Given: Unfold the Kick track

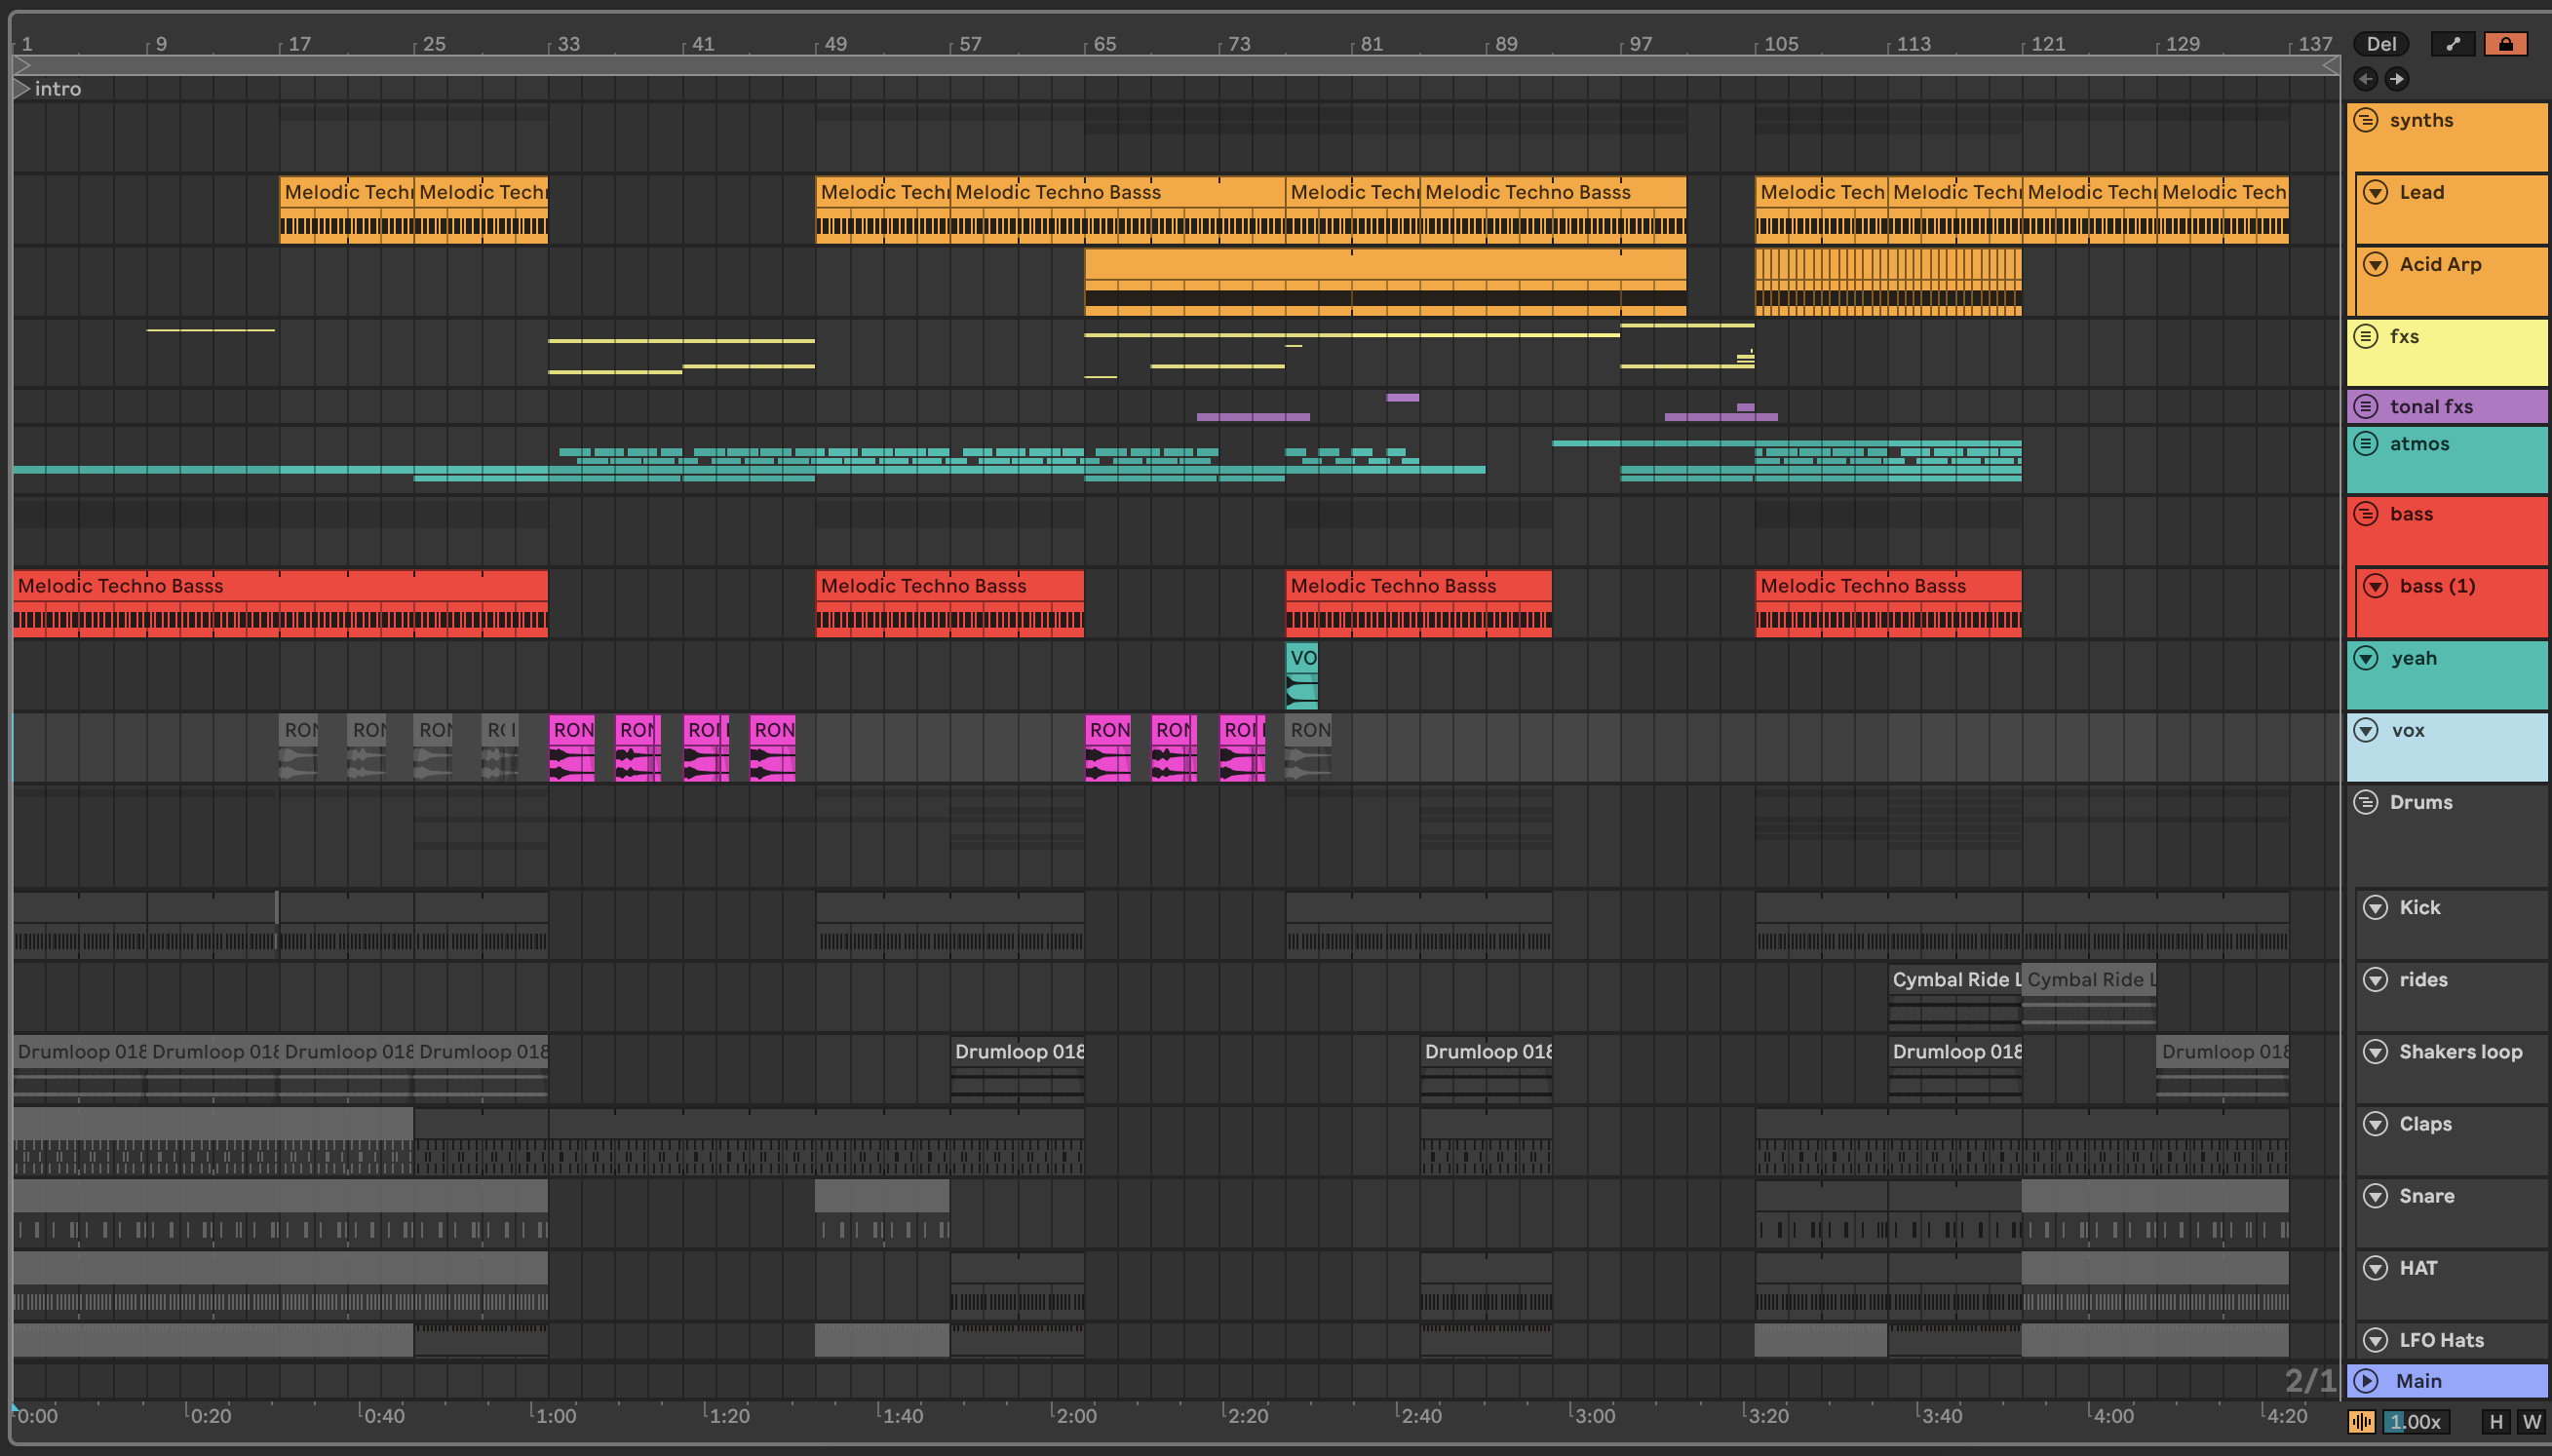Looking at the screenshot, I should [2376, 907].
